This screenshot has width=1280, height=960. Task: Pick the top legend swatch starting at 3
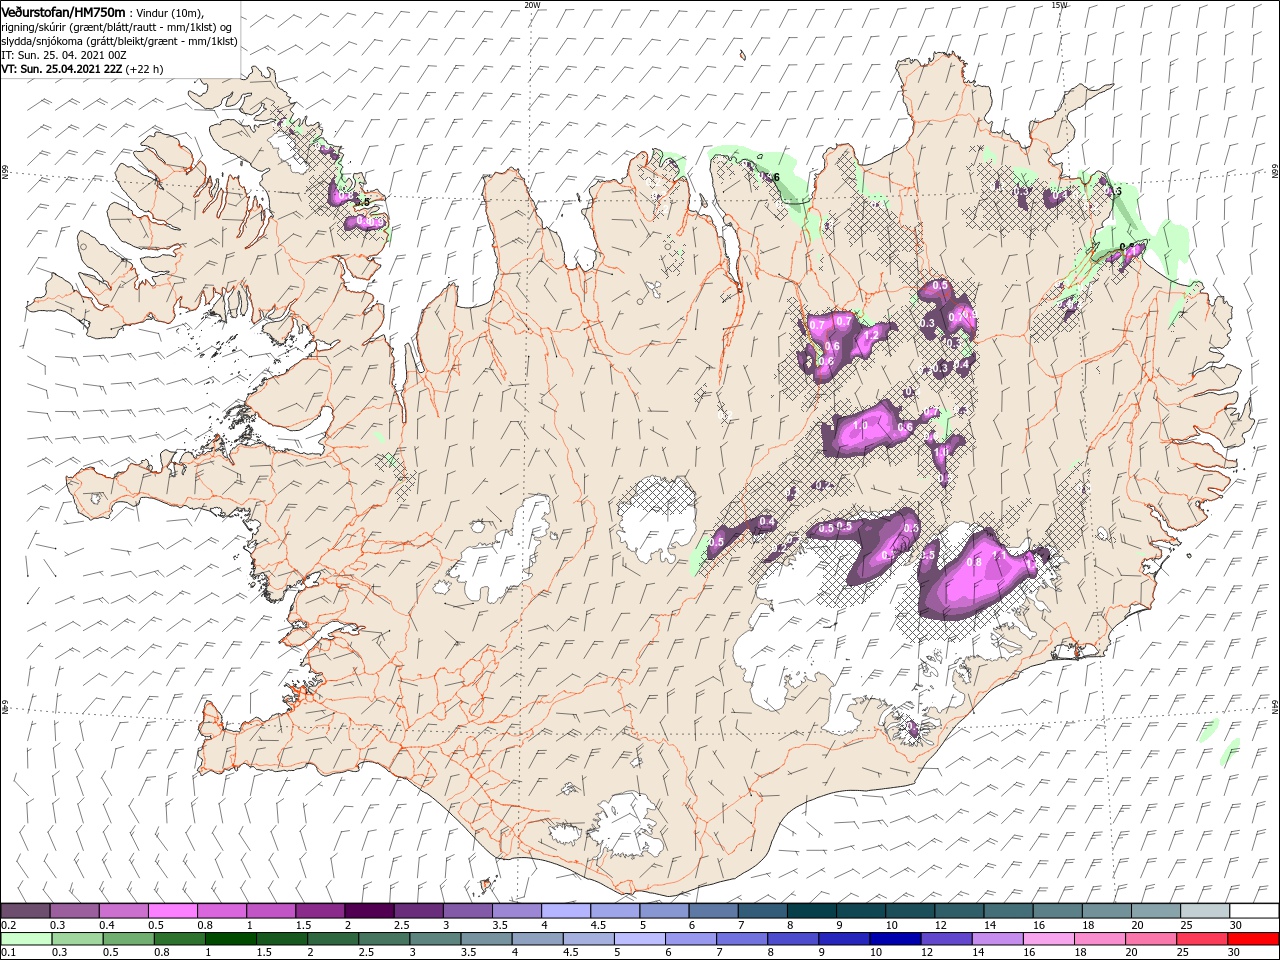pyautogui.click(x=467, y=910)
